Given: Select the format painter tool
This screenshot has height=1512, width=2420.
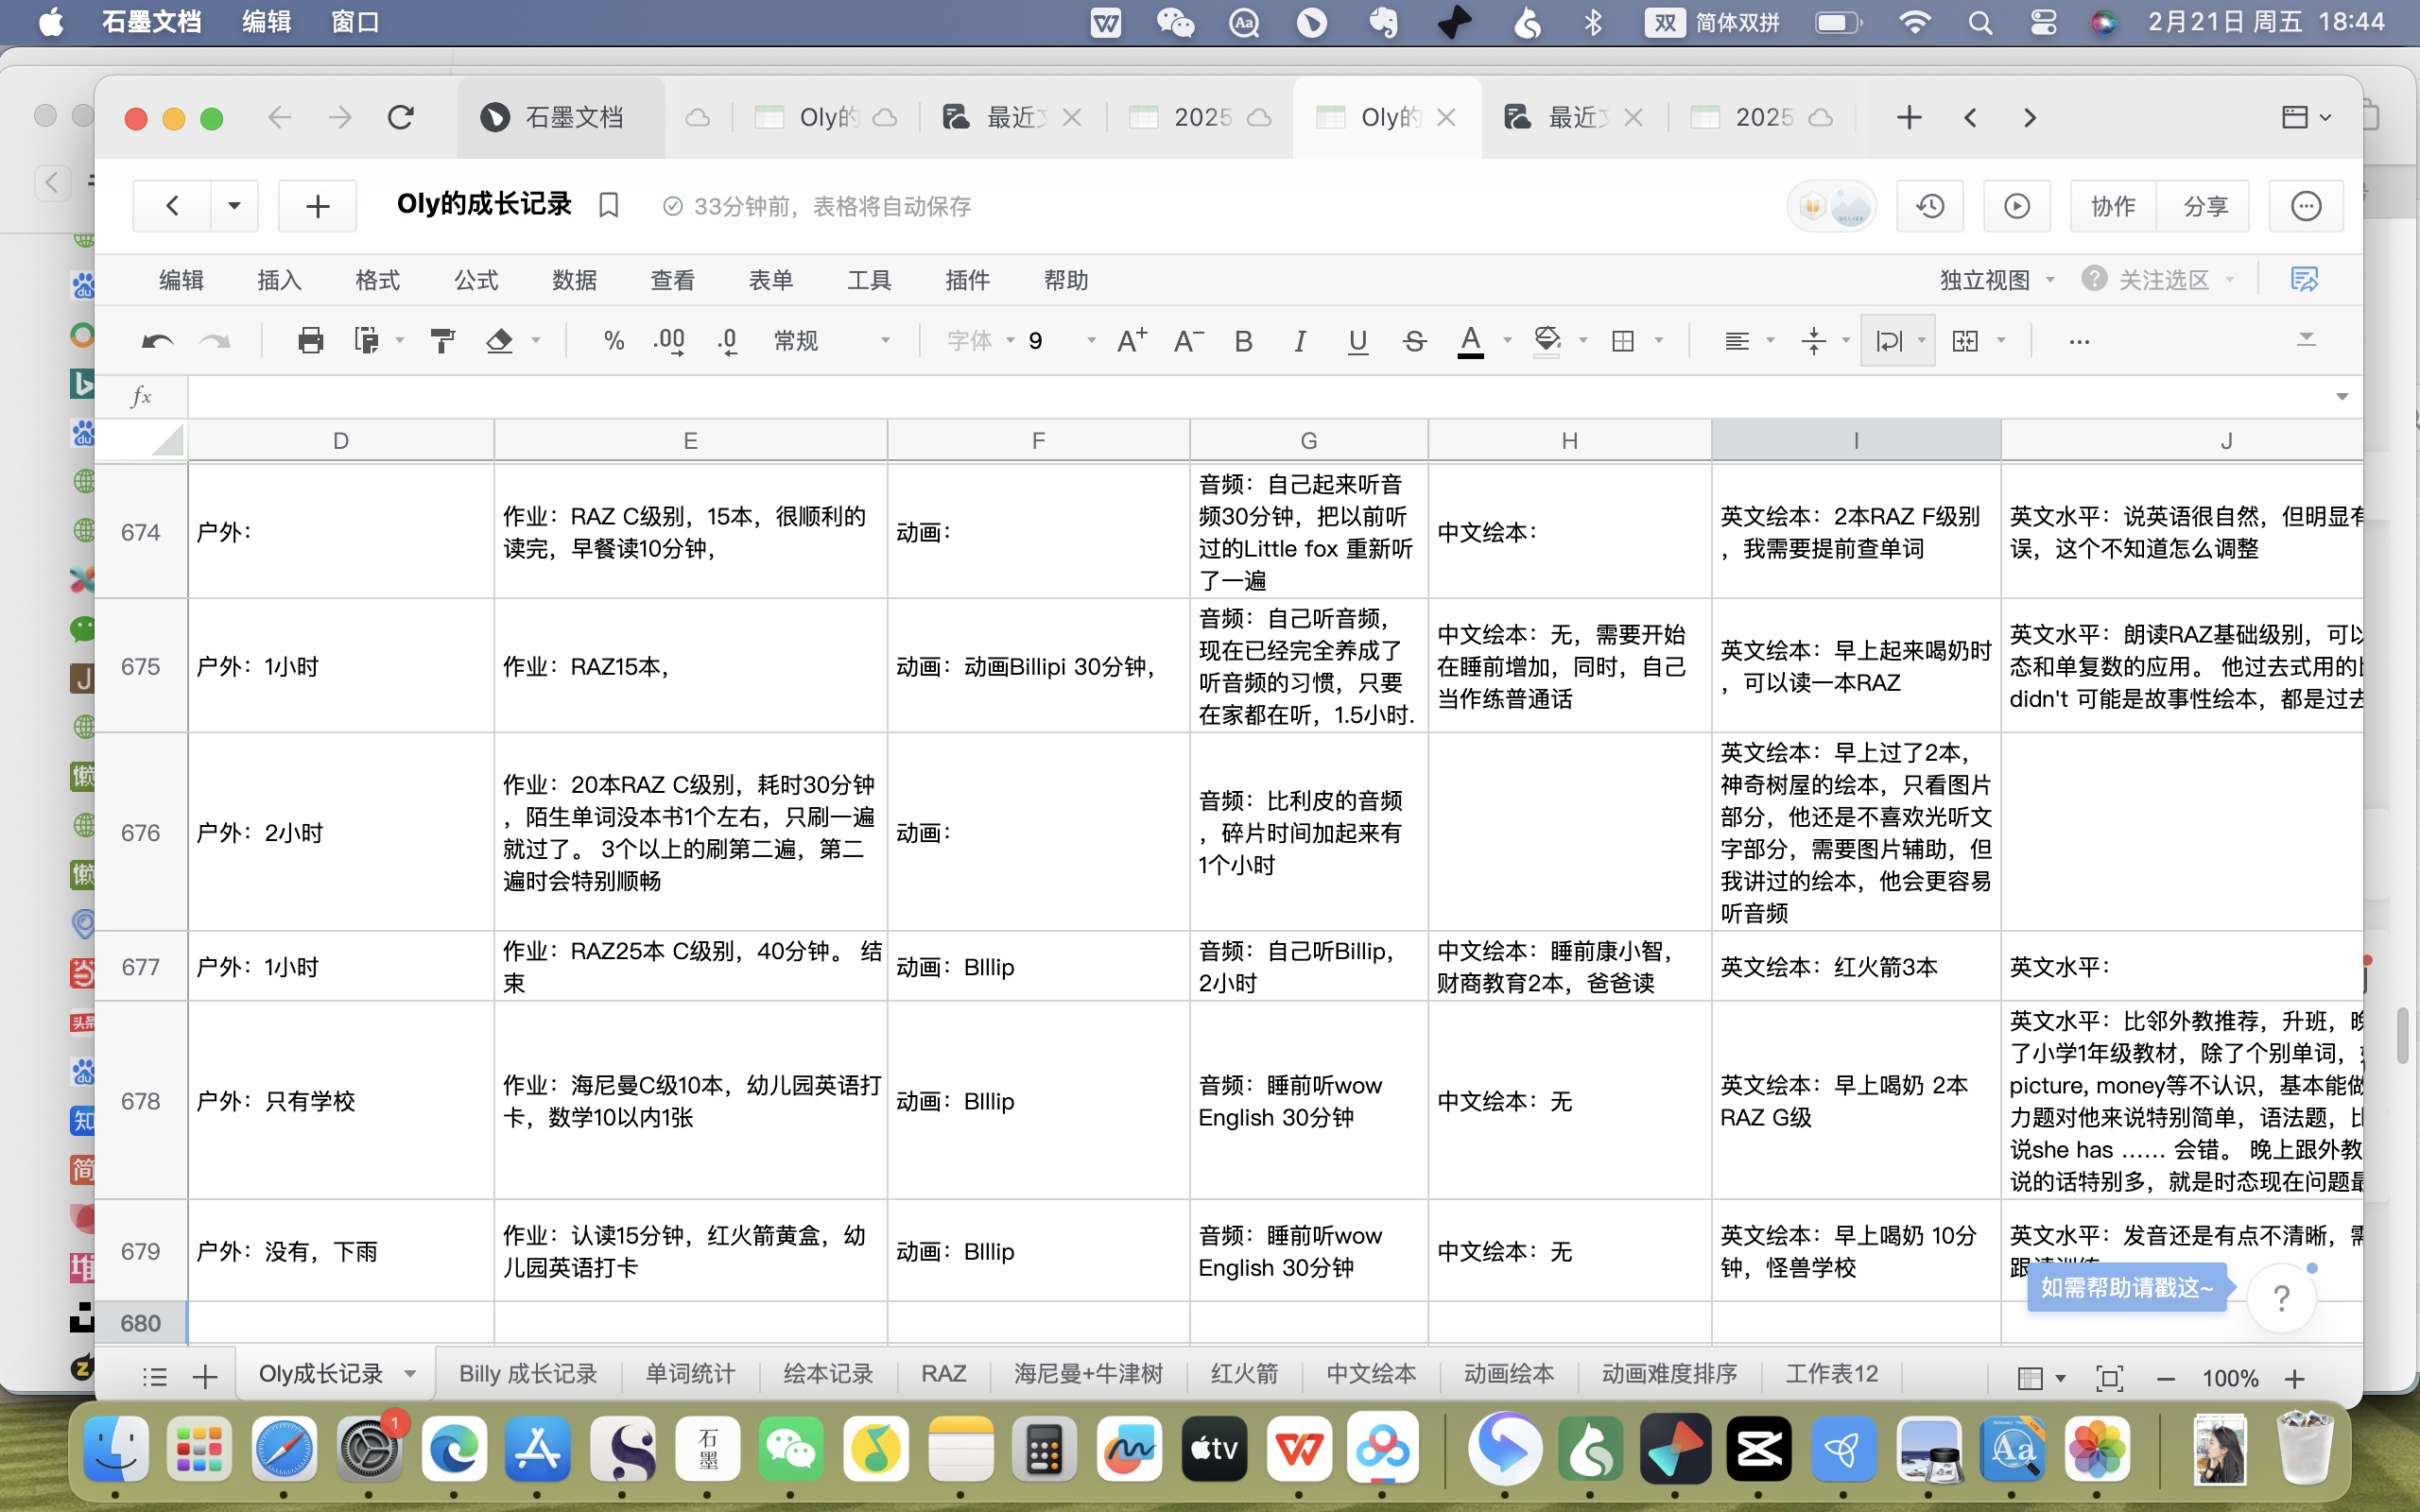Looking at the screenshot, I should (442, 341).
